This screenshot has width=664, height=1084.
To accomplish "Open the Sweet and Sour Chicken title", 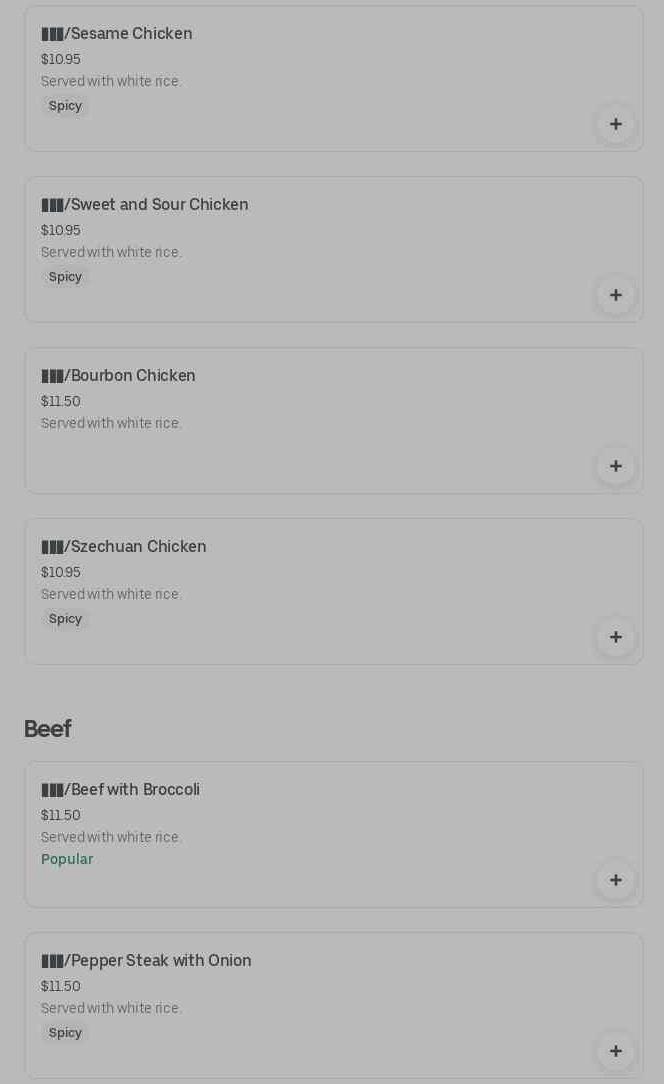I will point(145,205).
